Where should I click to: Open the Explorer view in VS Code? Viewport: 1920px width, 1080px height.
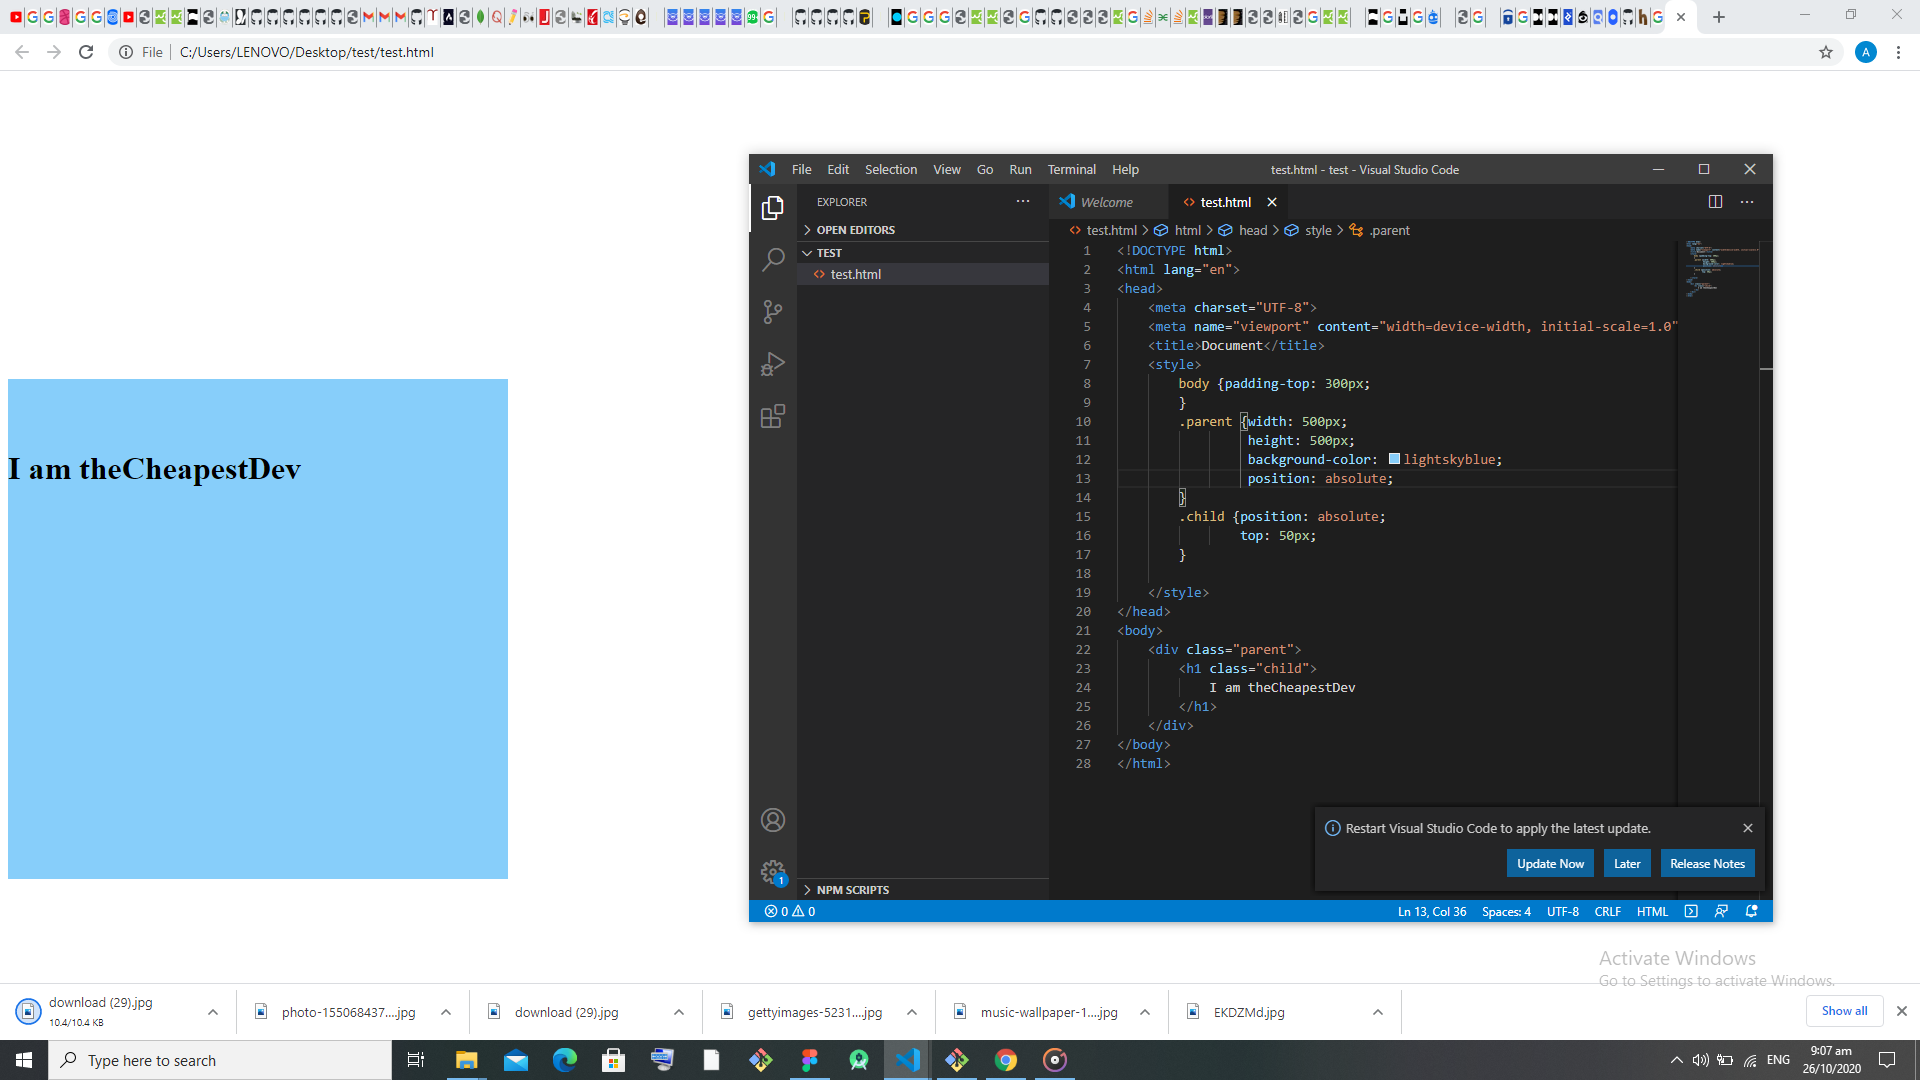coord(772,208)
